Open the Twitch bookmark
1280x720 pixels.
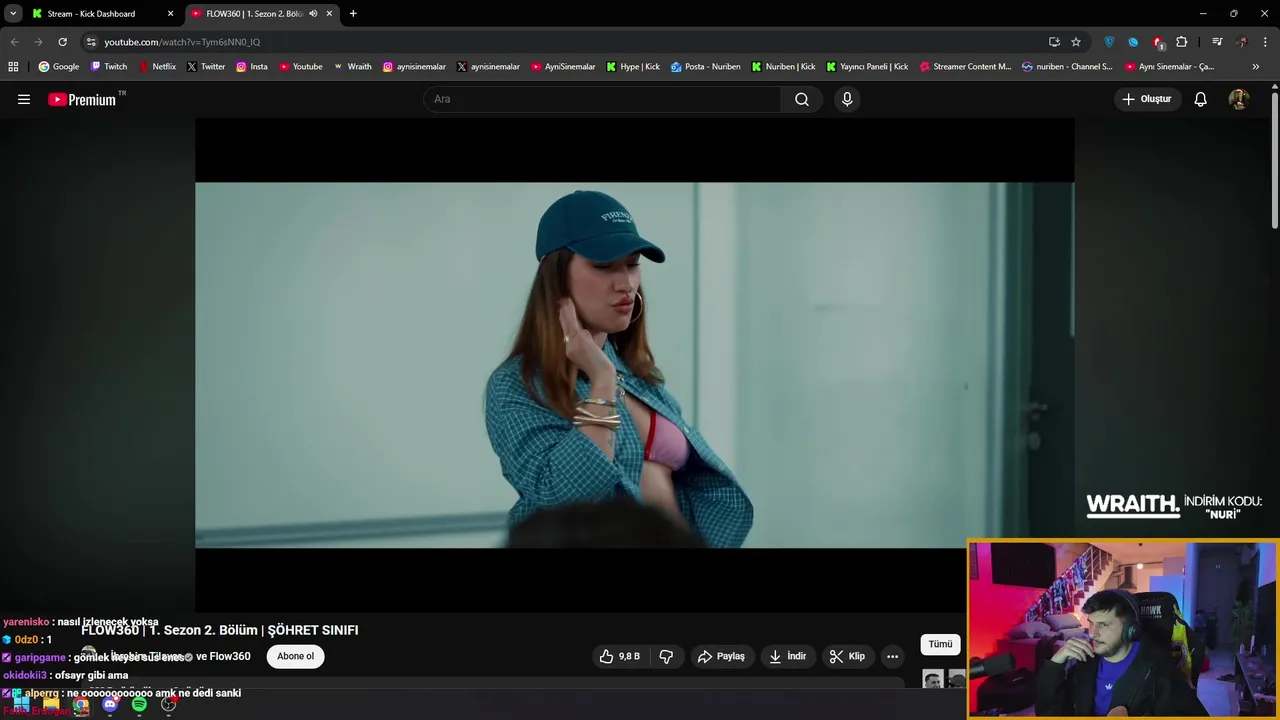(109, 67)
